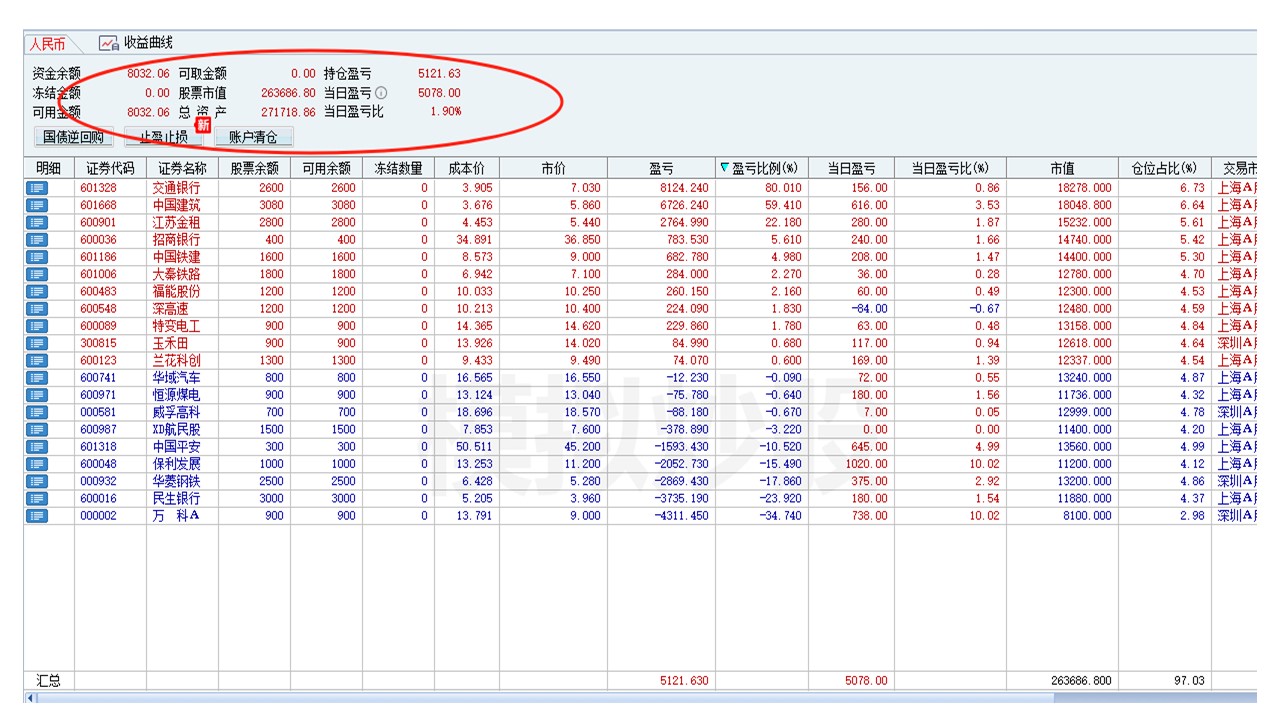Open the 止盈止损 button
Viewport: 1280px width, 720px height.
(x=163, y=137)
